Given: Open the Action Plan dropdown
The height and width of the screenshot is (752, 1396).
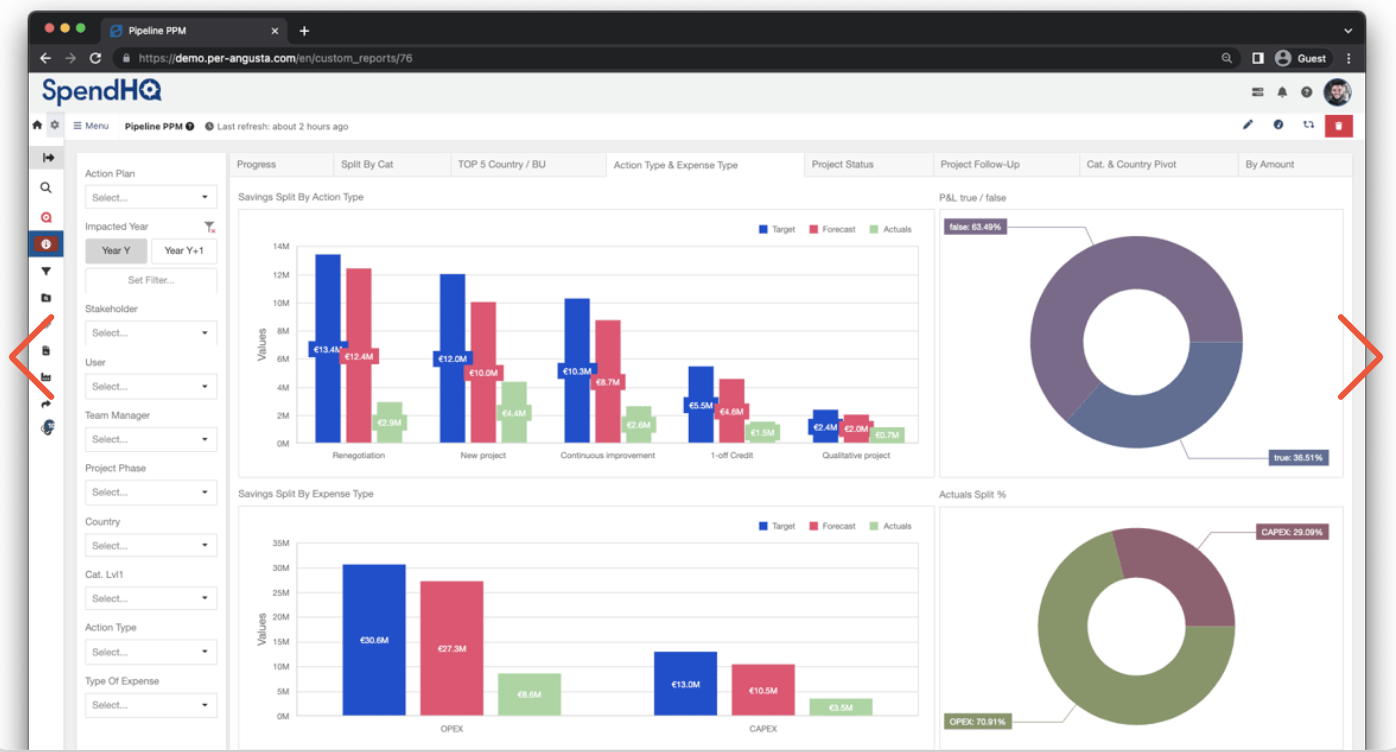Looking at the screenshot, I should pos(151,197).
